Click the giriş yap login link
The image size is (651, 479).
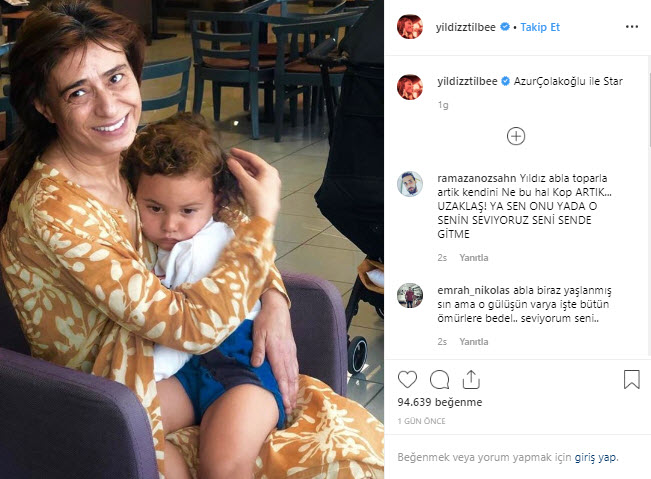(x=596, y=457)
